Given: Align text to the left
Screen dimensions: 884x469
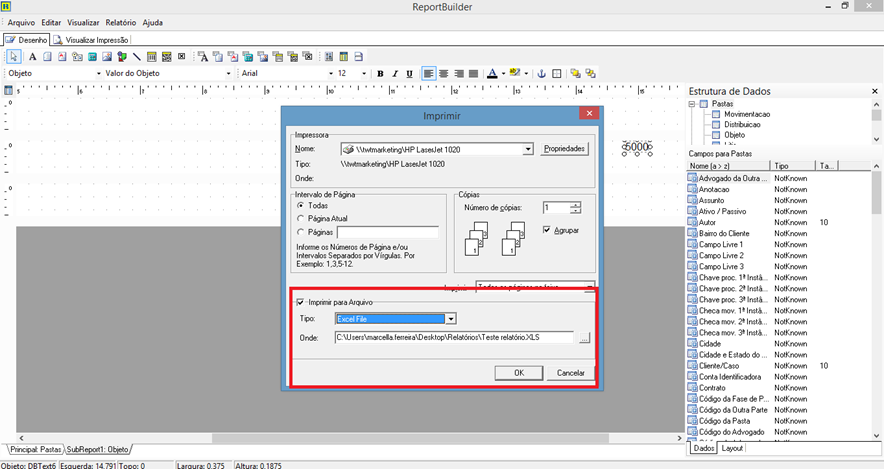Looking at the screenshot, I should pyautogui.click(x=429, y=73).
